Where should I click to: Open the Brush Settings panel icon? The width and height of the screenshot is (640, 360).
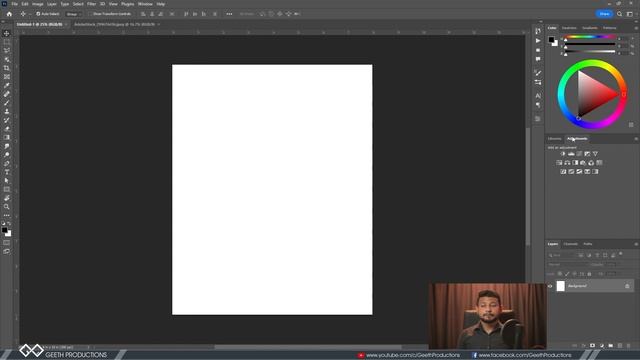pyautogui.click(x=538, y=73)
